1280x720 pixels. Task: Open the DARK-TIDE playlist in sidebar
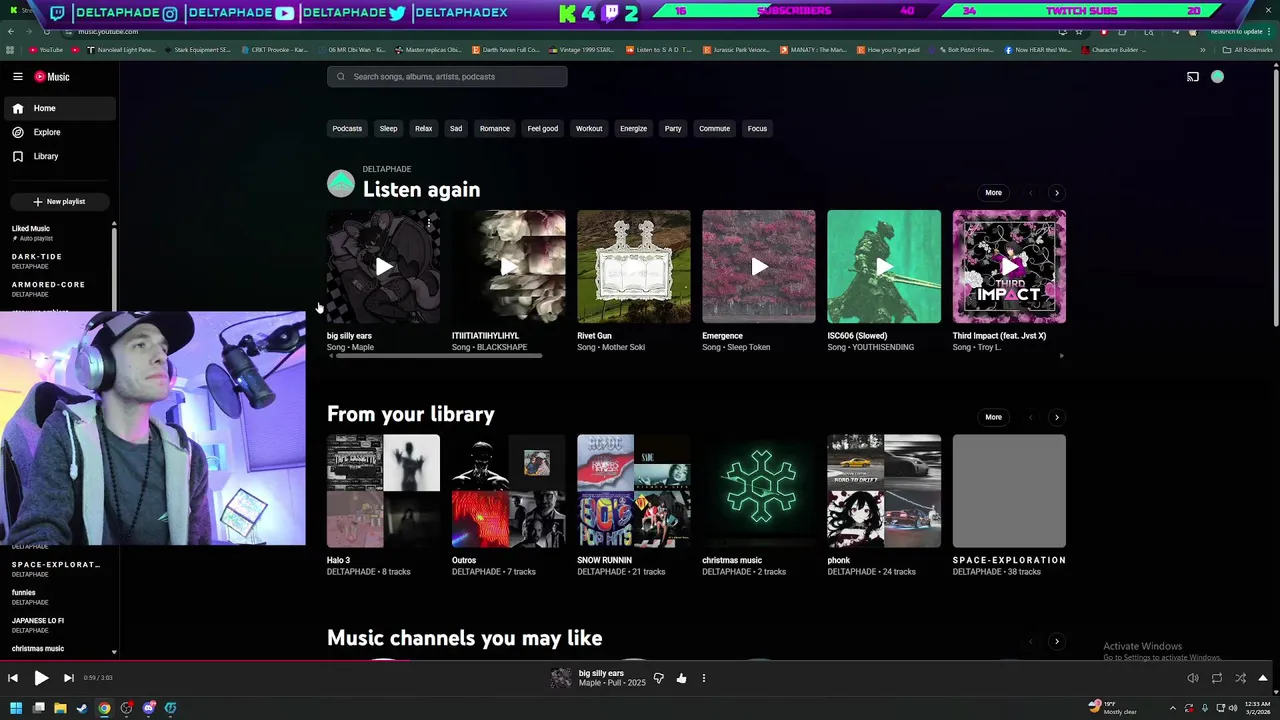point(57,261)
